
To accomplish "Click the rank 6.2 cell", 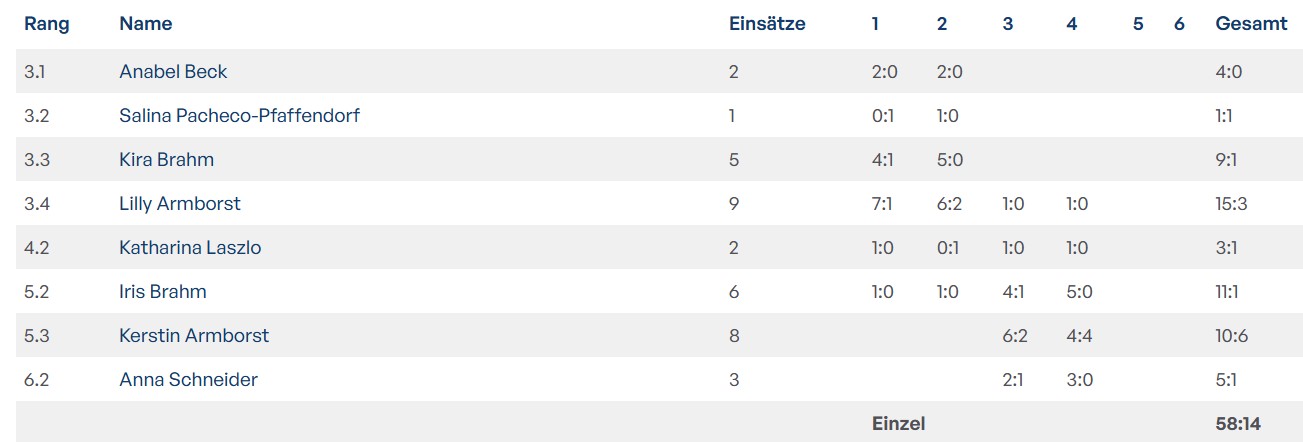I will [37, 380].
